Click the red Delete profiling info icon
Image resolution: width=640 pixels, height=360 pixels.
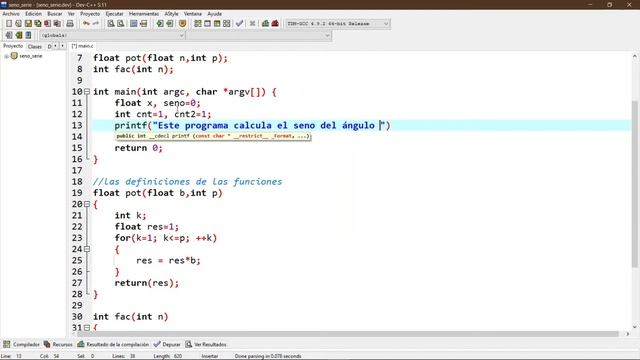click(275, 24)
